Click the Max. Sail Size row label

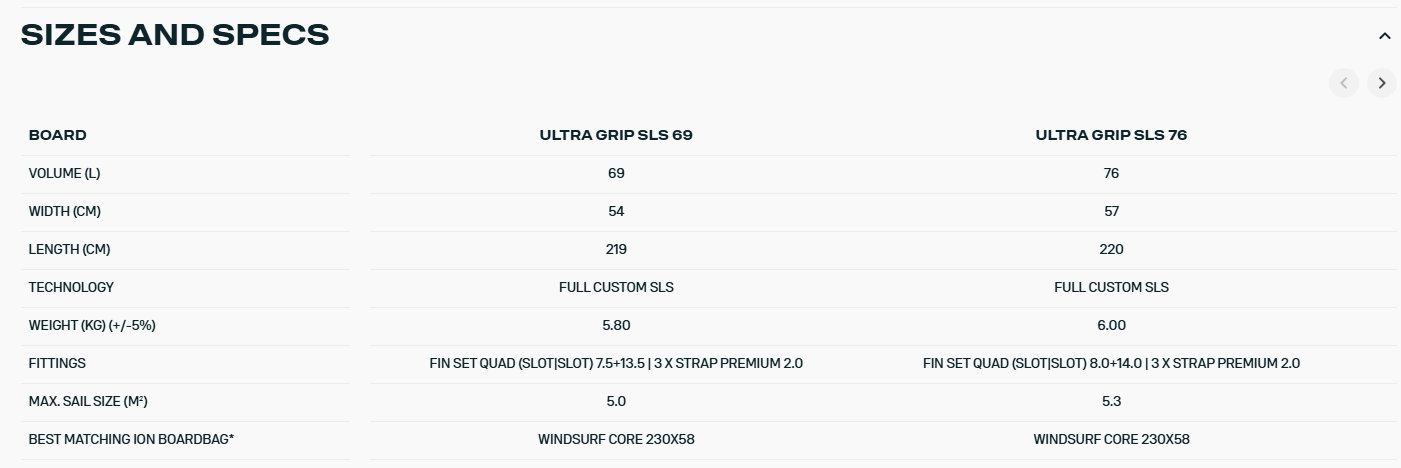coord(88,401)
